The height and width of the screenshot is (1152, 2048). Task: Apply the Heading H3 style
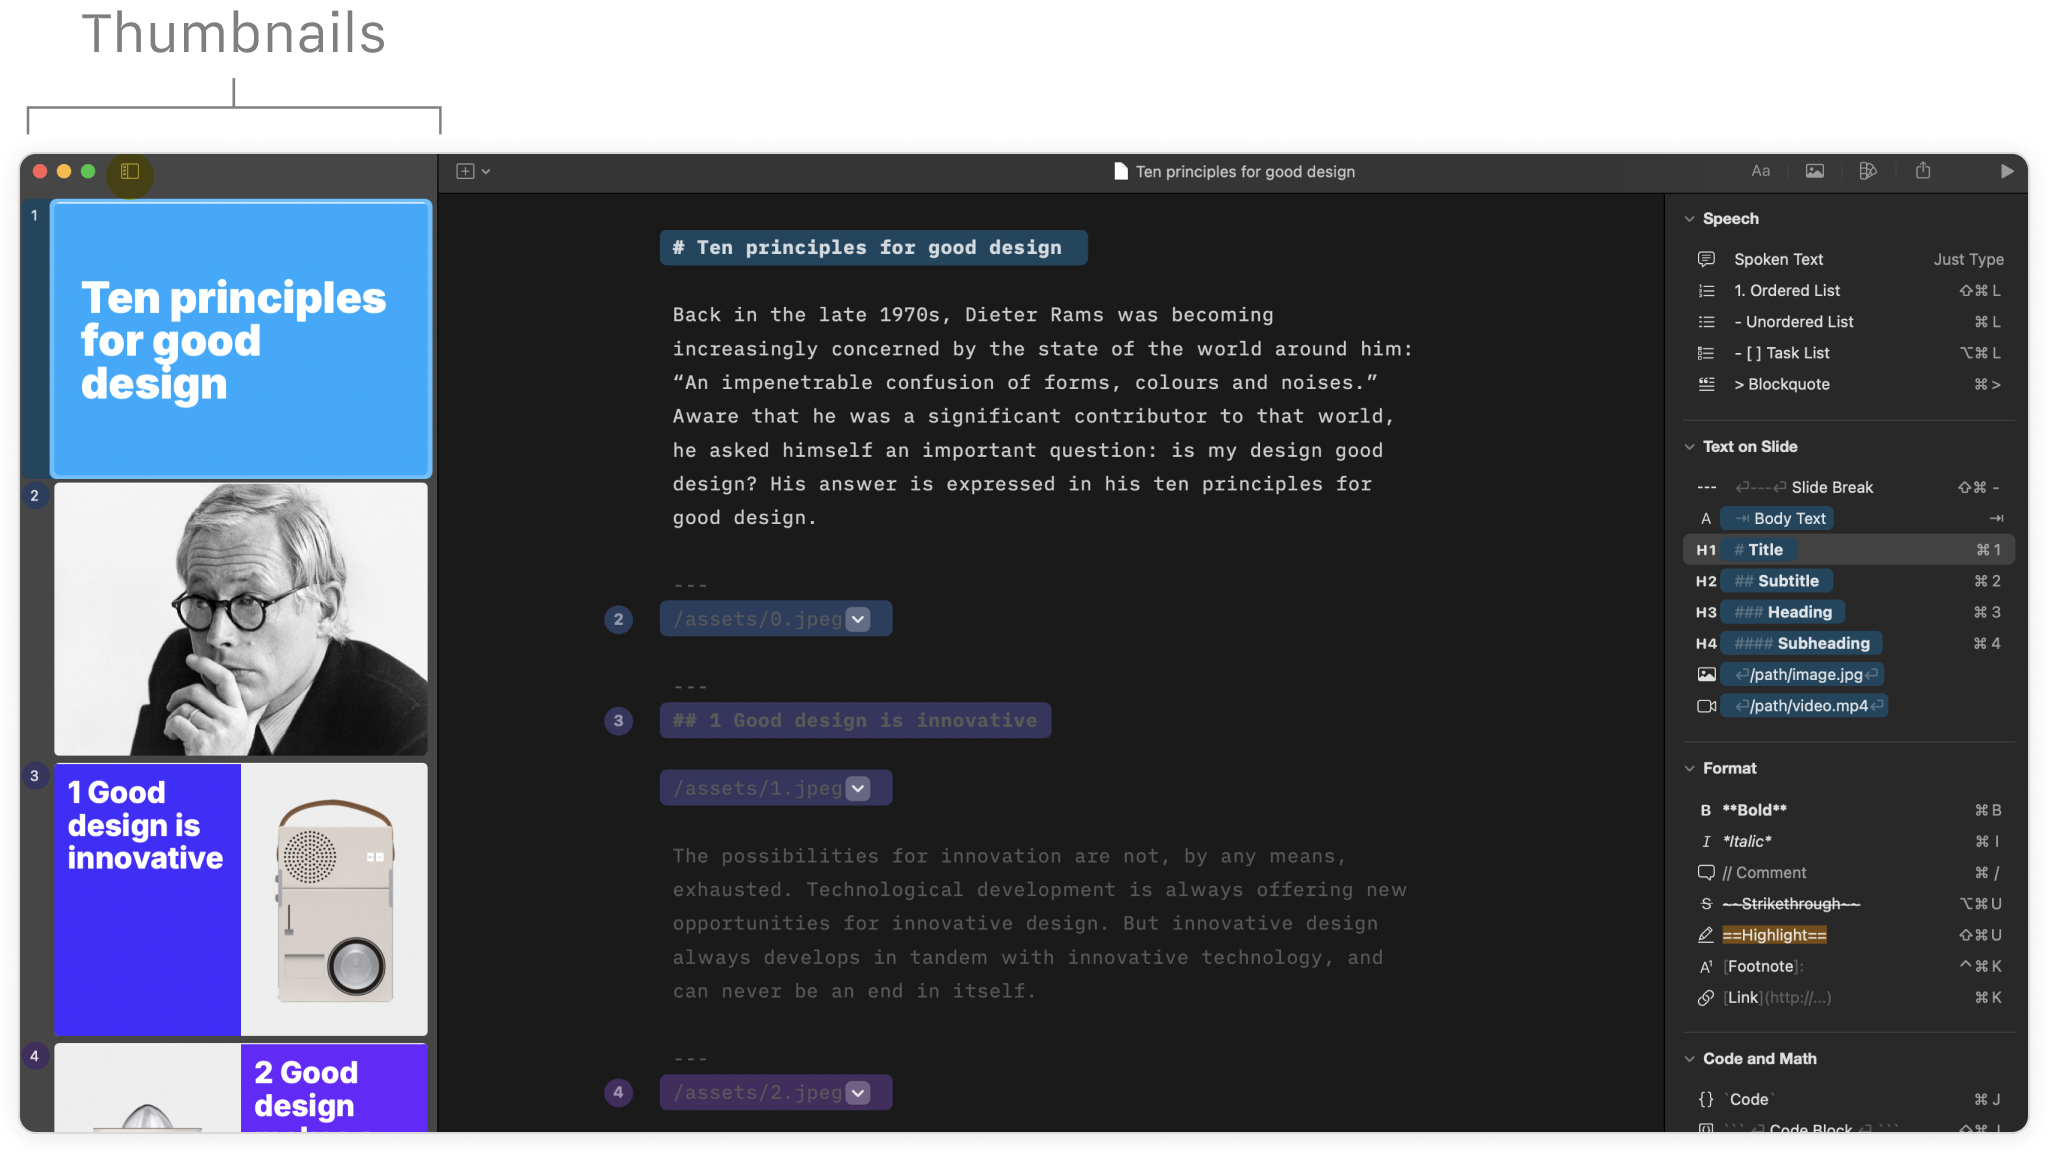tap(1849, 612)
